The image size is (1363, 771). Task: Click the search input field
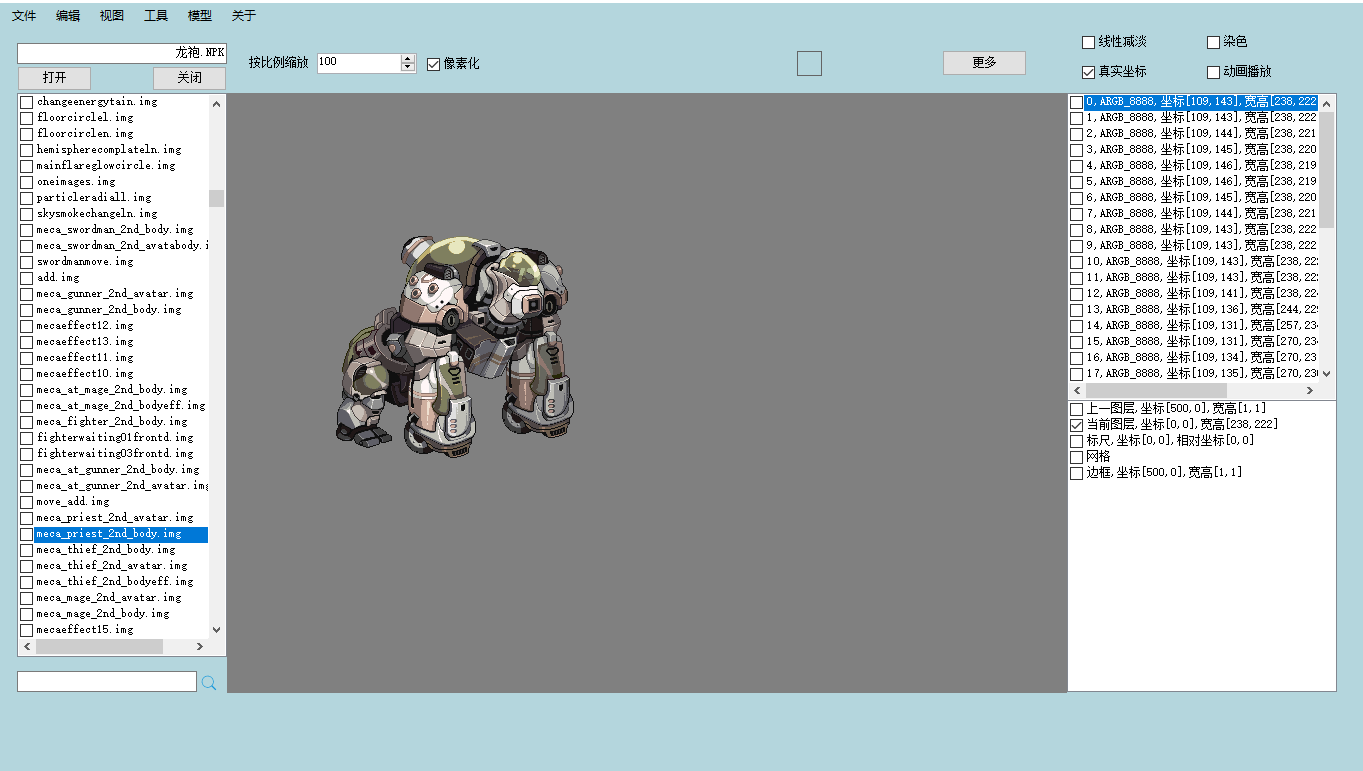coord(107,681)
